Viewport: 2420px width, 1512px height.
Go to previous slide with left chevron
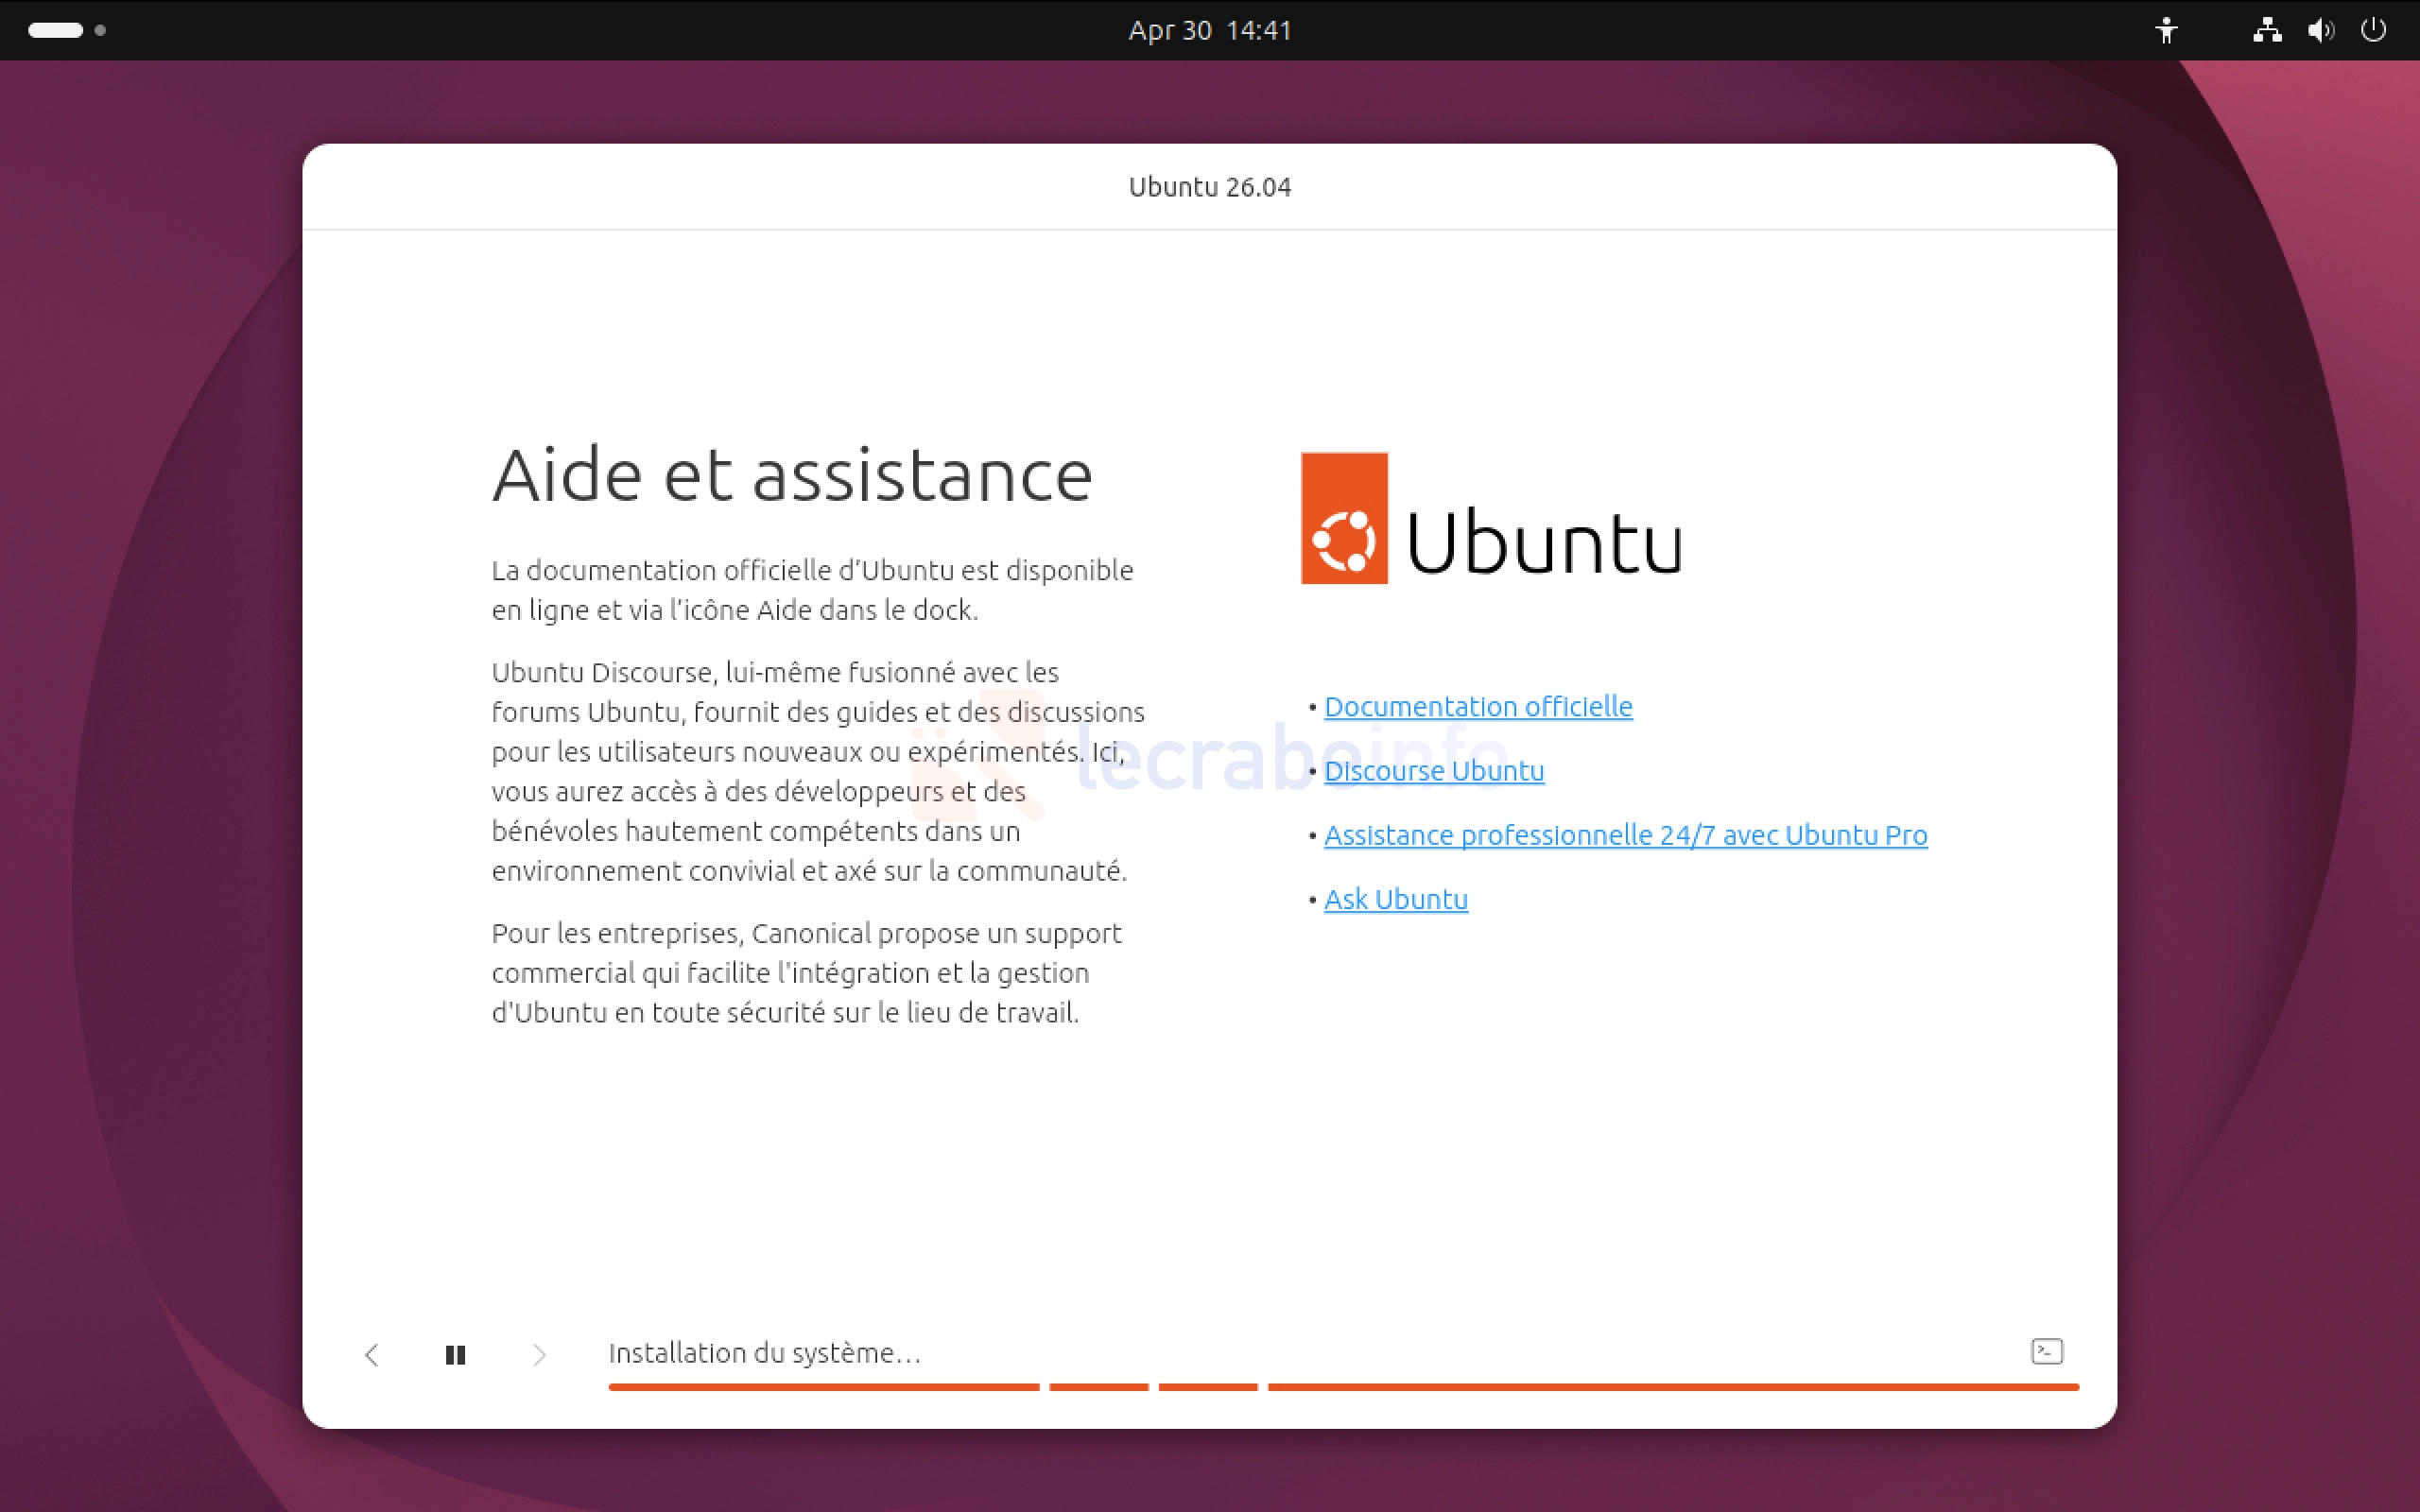coord(372,1354)
